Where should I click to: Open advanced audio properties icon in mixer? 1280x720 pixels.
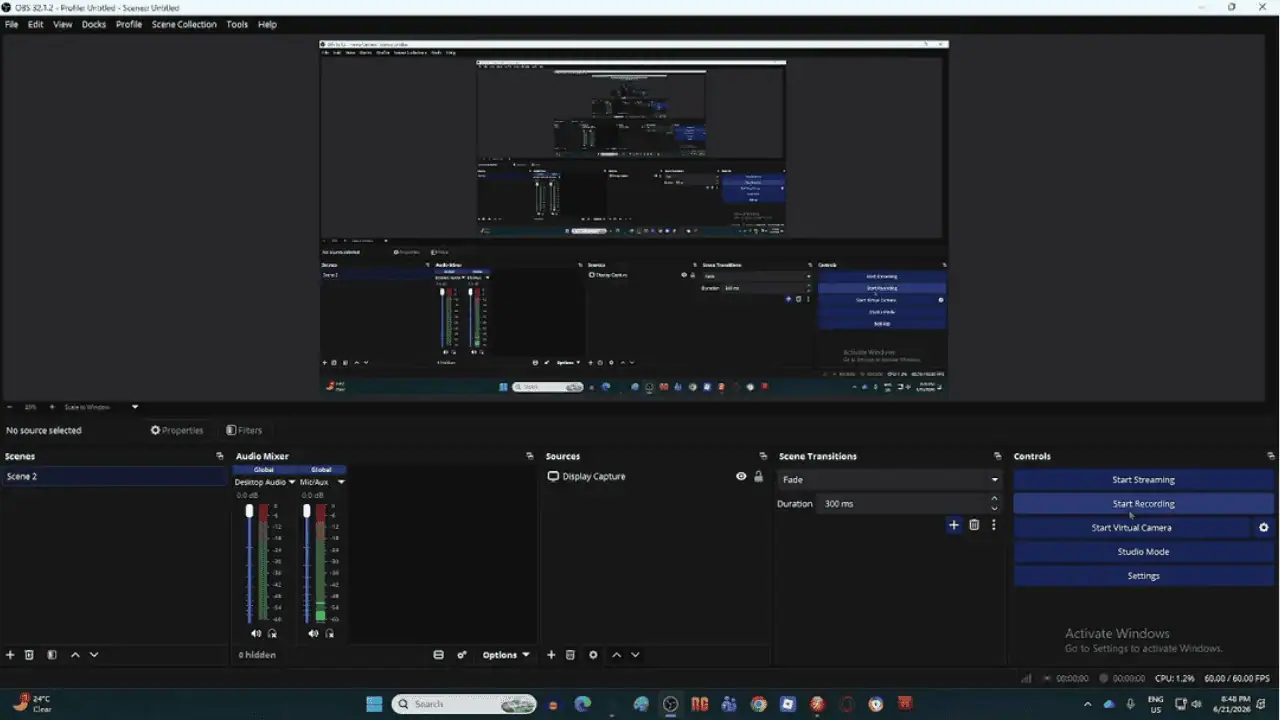(x=462, y=655)
